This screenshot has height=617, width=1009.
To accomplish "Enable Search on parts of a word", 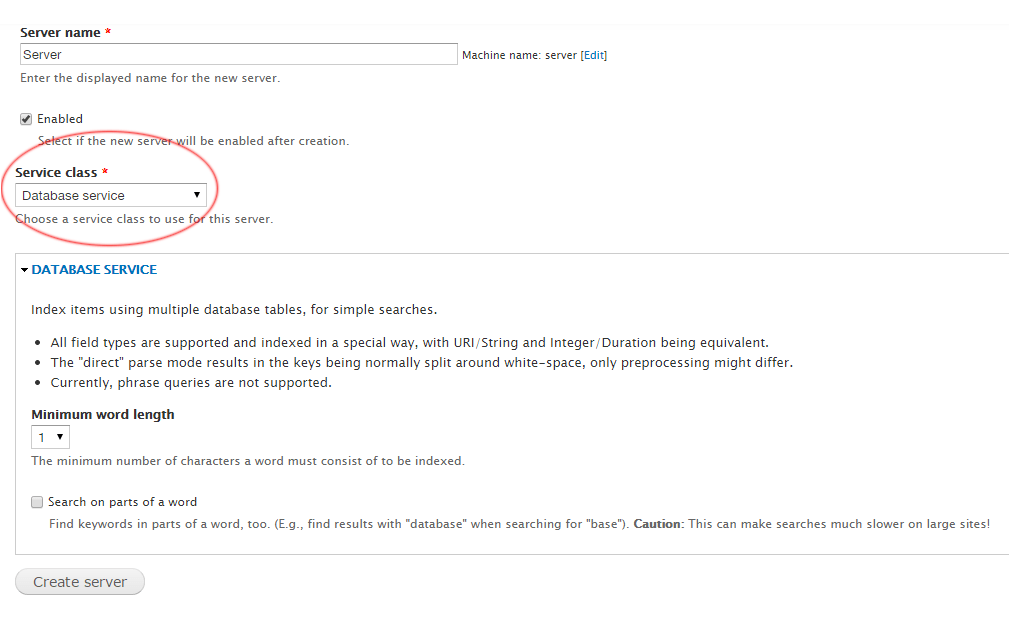I will tap(37, 502).
